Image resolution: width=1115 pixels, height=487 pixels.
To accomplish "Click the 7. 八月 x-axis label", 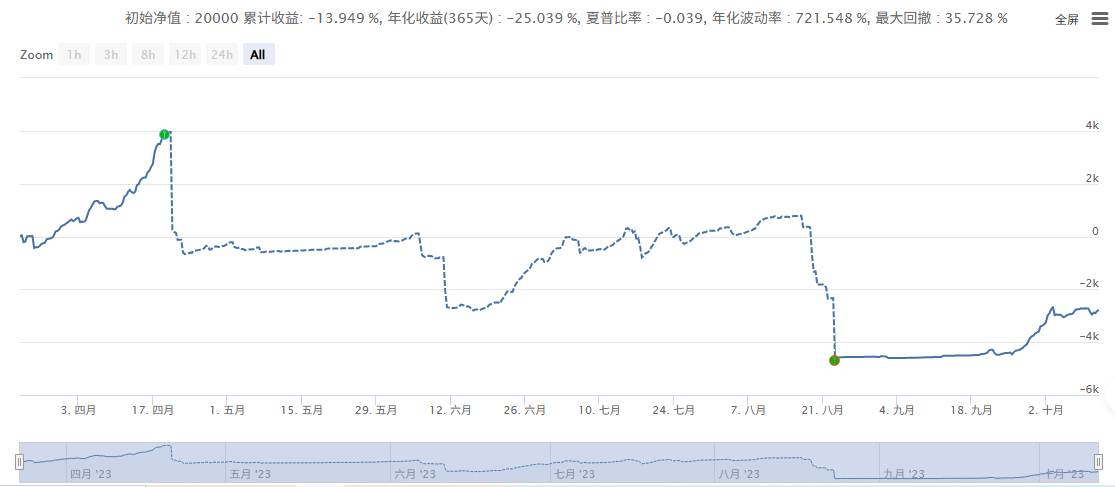I will tap(748, 410).
